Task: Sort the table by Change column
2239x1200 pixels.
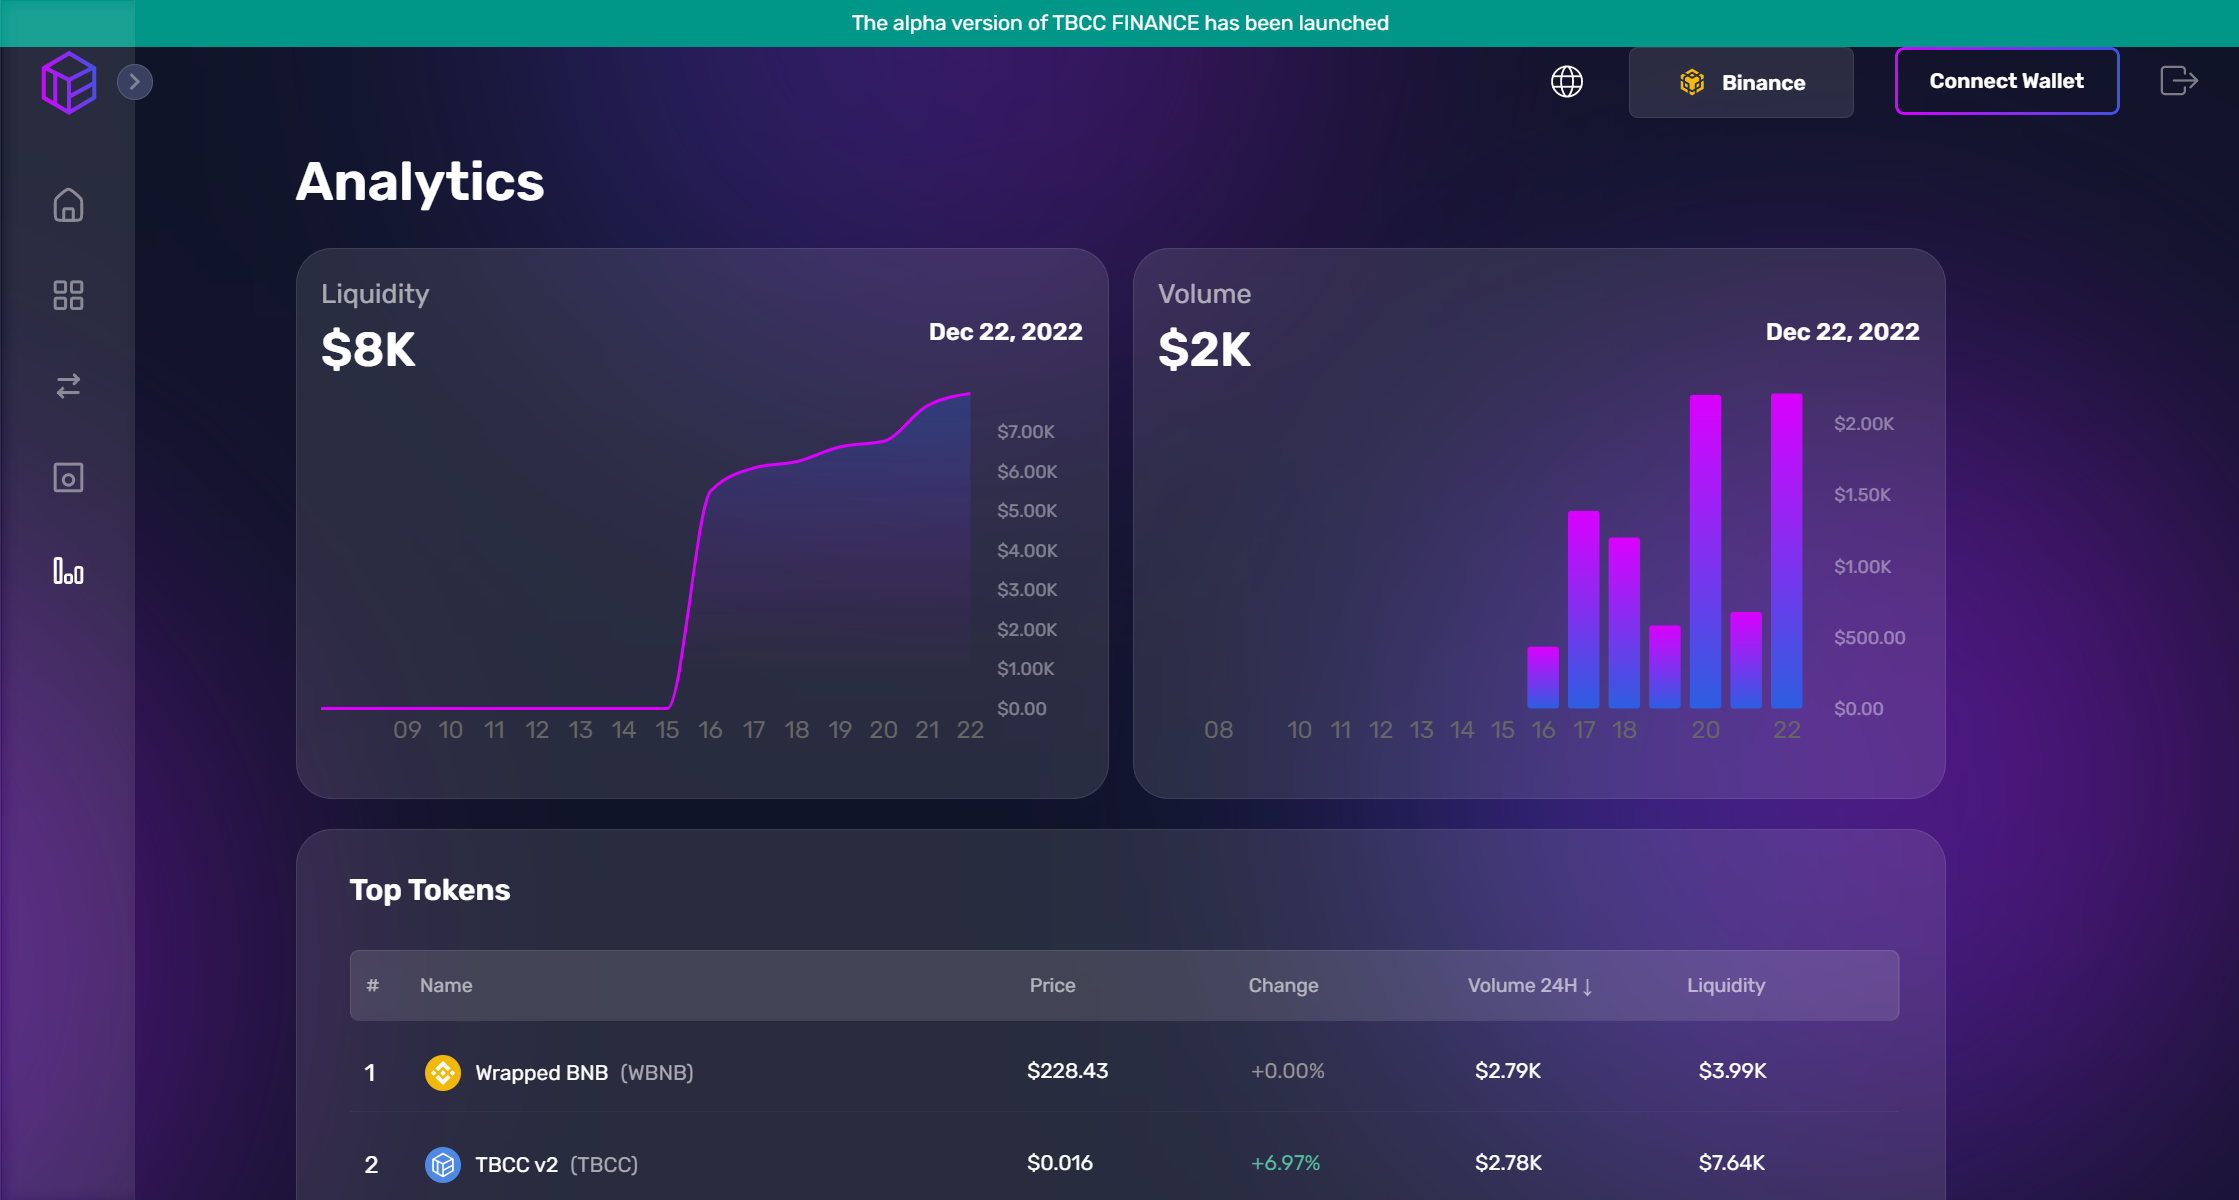Action: [1283, 985]
